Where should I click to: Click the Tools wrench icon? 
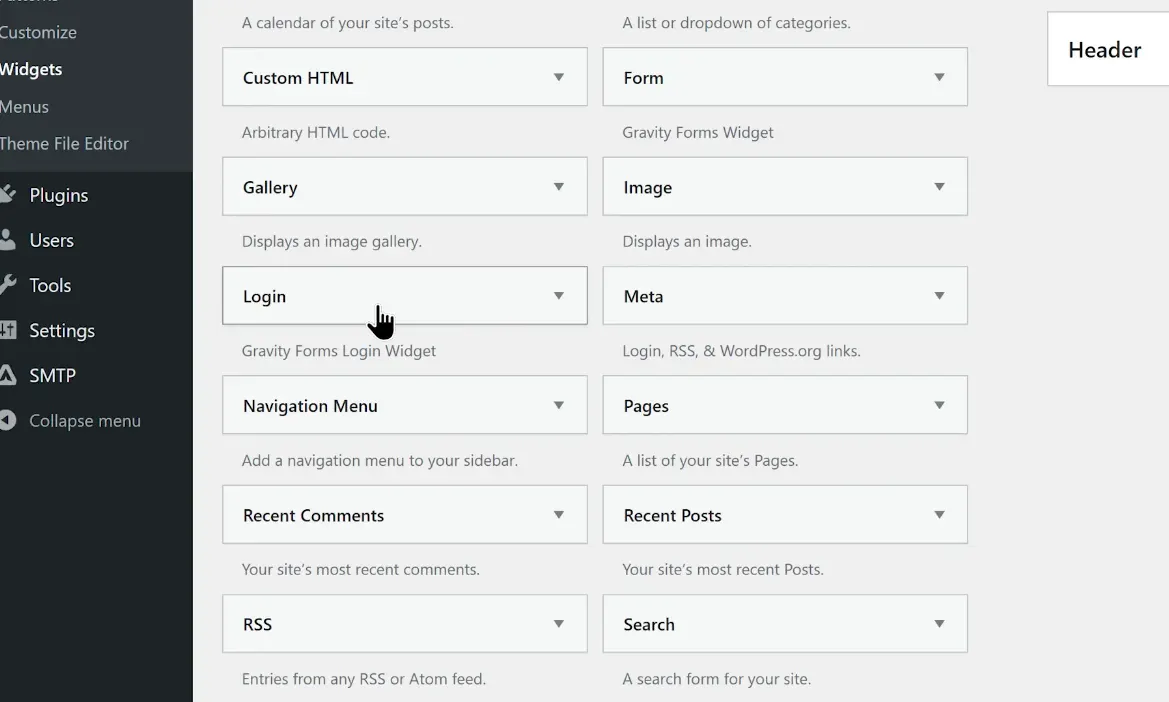pos(8,285)
